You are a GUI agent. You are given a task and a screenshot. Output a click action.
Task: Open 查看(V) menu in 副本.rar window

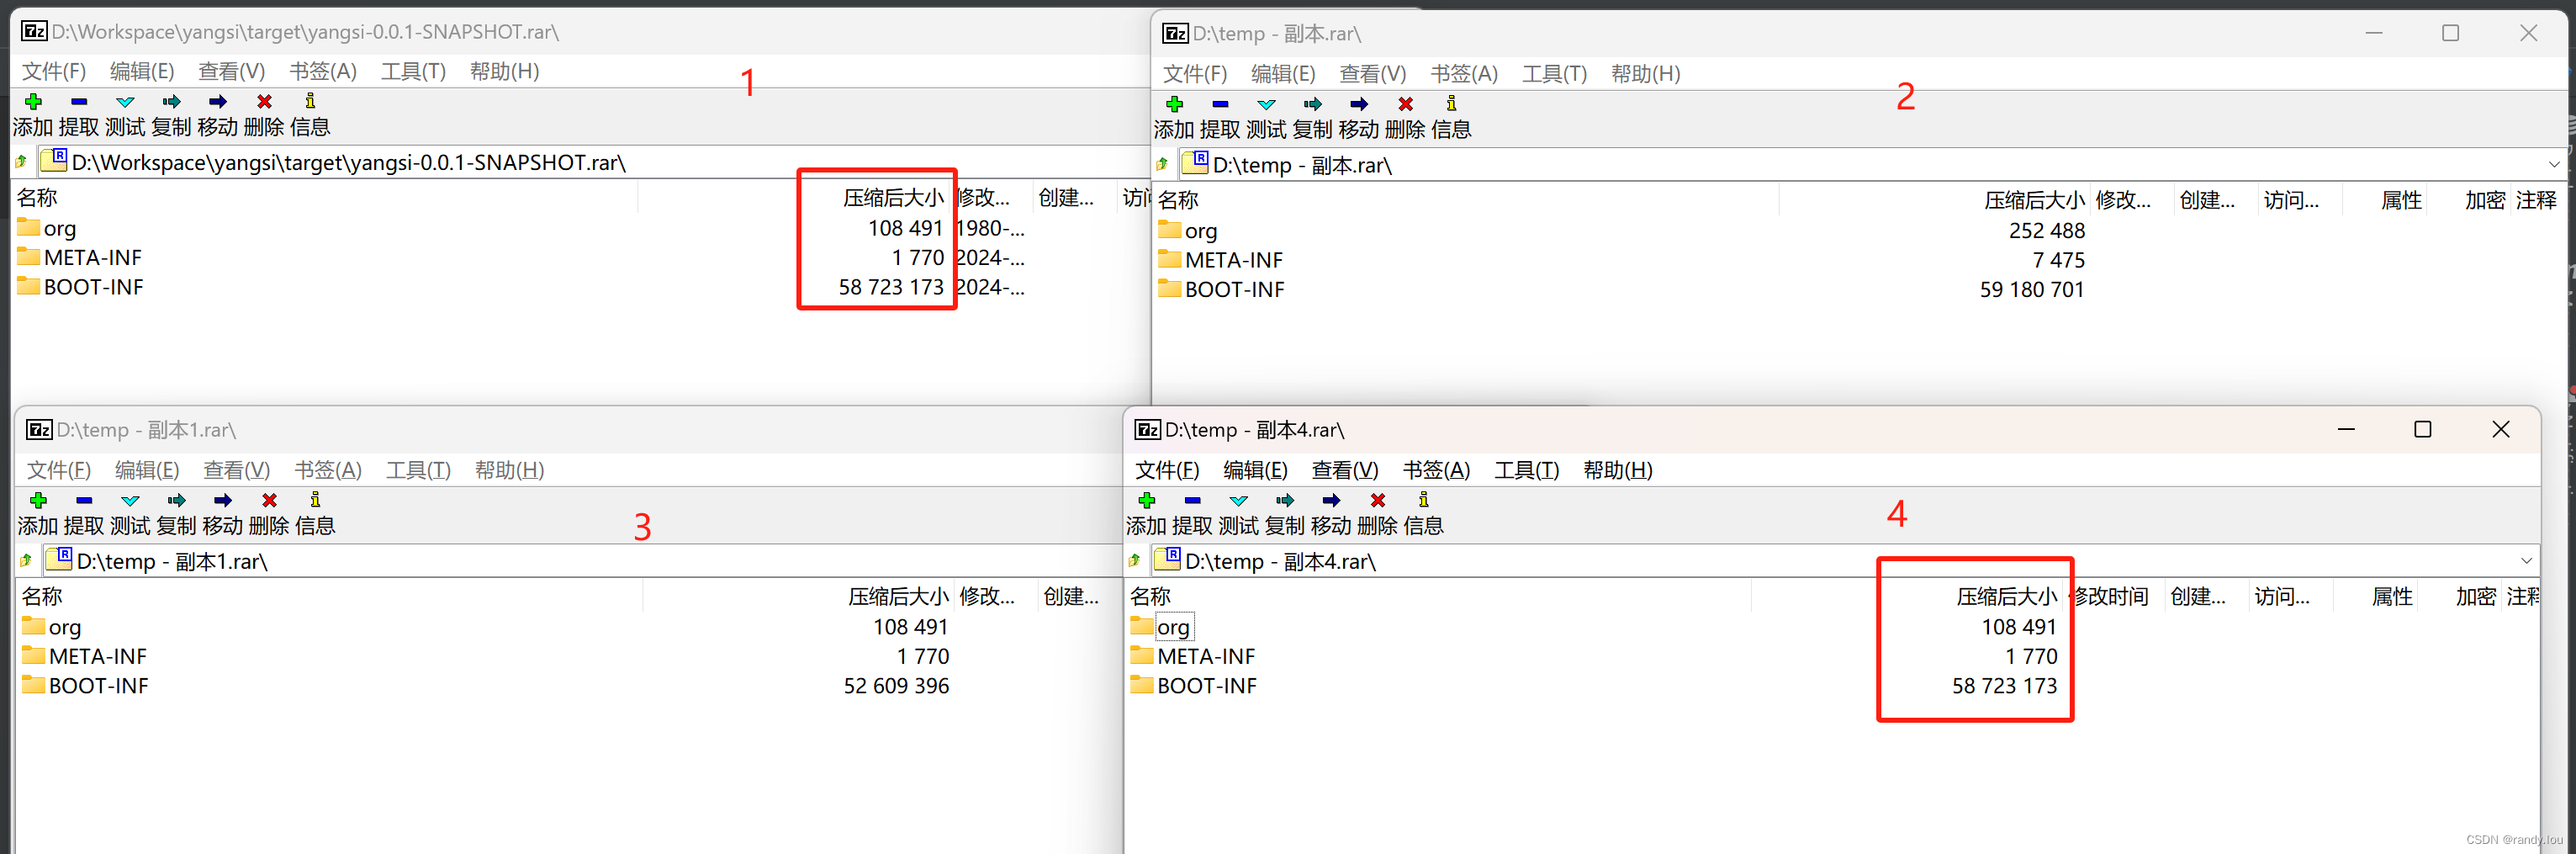[1372, 74]
